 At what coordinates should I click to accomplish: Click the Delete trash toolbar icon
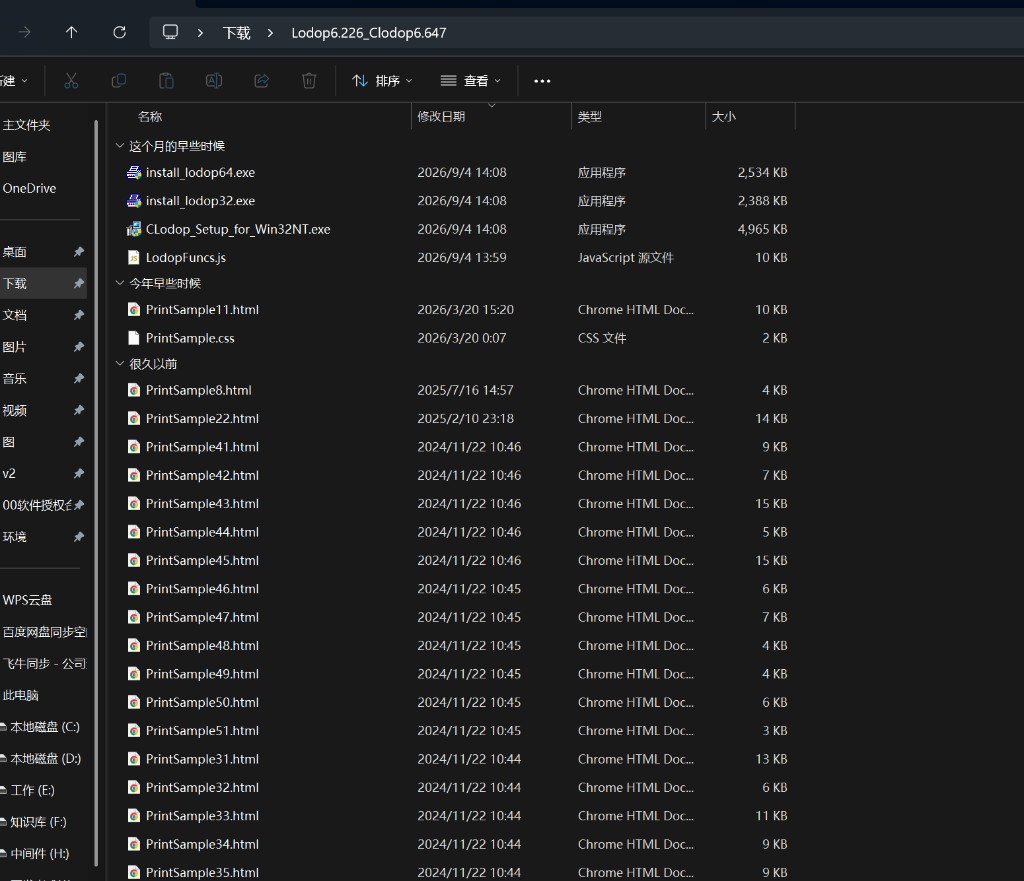(310, 80)
